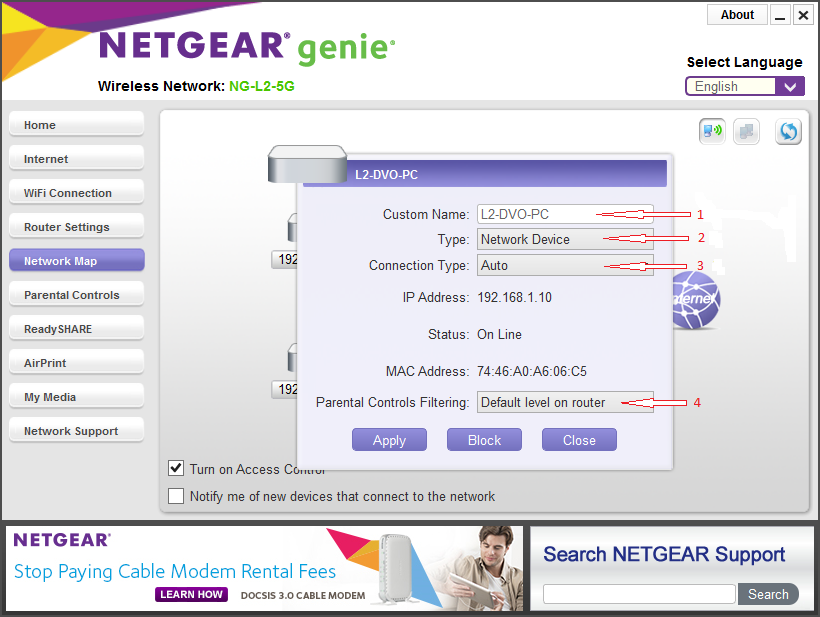820x617 pixels.
Task: Go to Router Settings in the sidebar
Action: click(77, 227)
